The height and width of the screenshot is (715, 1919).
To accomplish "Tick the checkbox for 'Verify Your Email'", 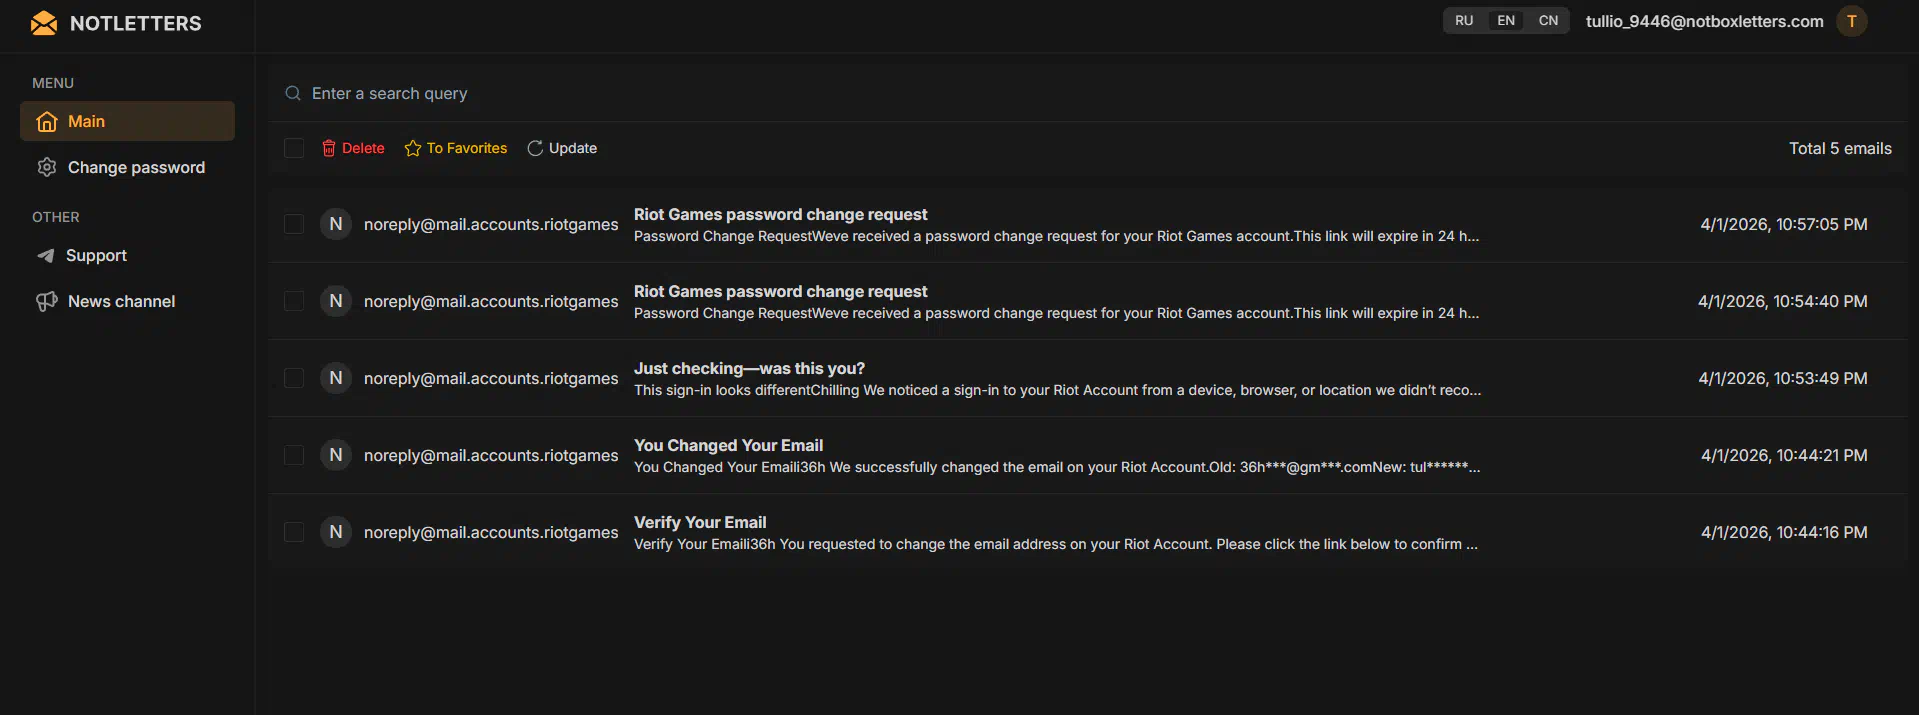I will (294, 532).
